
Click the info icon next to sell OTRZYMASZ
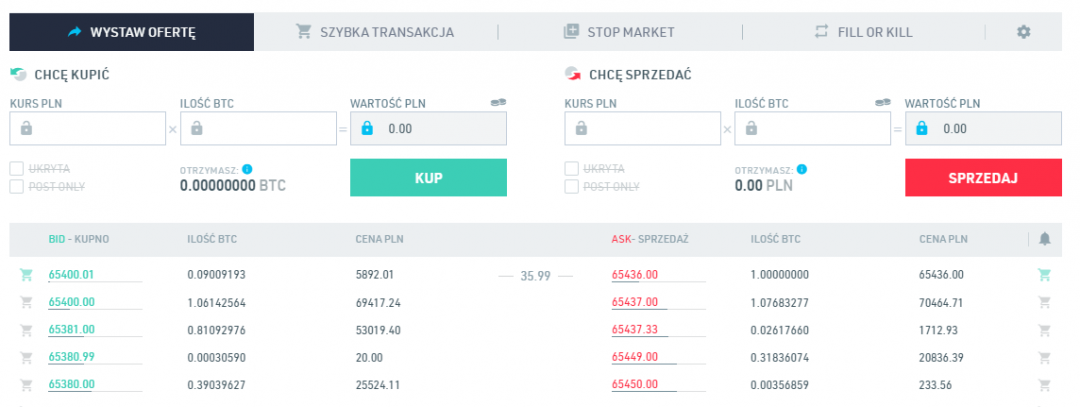click(x=802, y=170)
